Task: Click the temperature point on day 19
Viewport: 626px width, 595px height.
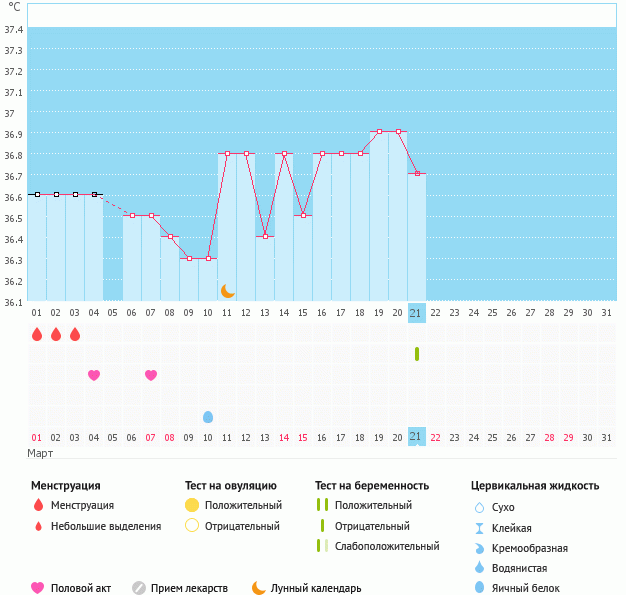Action: tap(379, 131)
